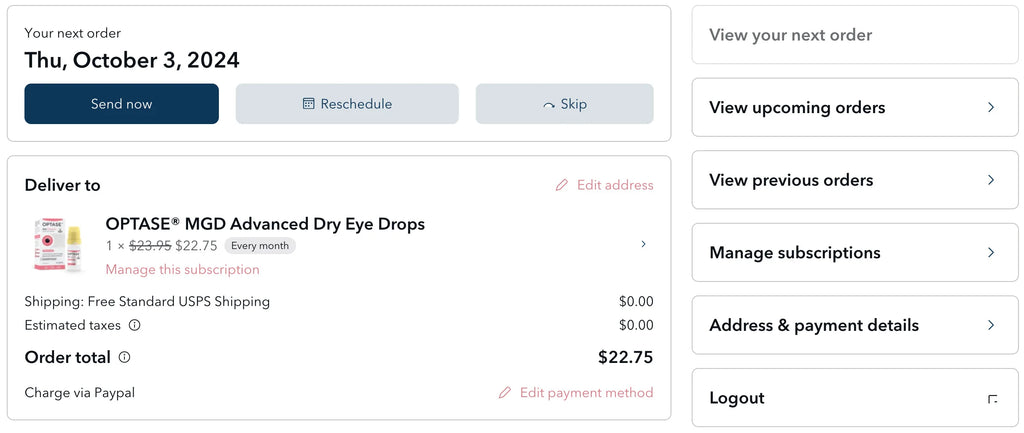Click the pencil icon beside Edit address

click(x=562, y=185)
